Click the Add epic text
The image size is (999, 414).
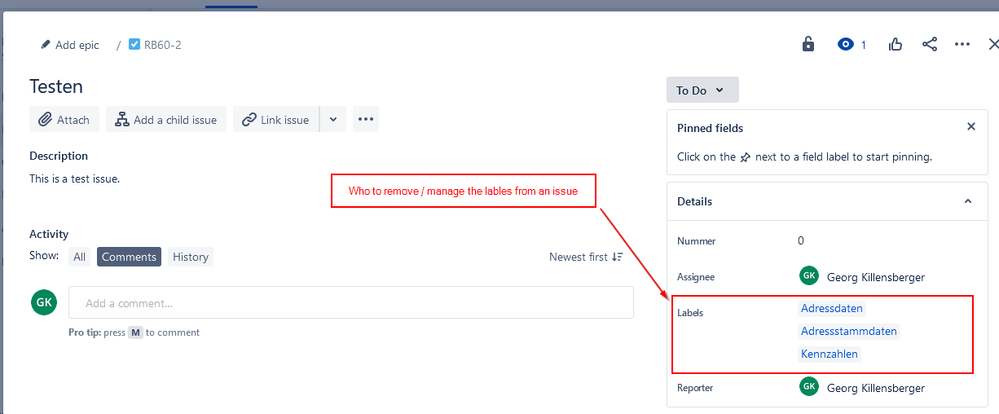coord(77,45)
